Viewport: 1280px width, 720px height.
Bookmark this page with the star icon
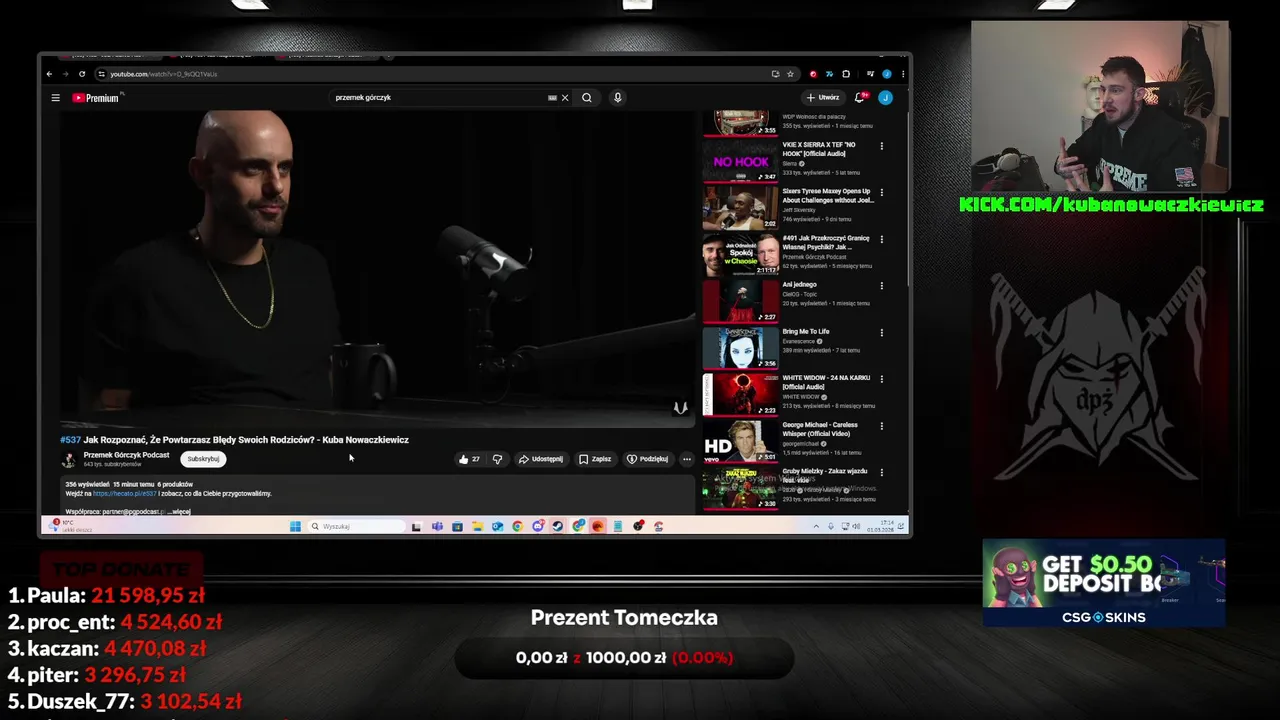pos(790,74)
